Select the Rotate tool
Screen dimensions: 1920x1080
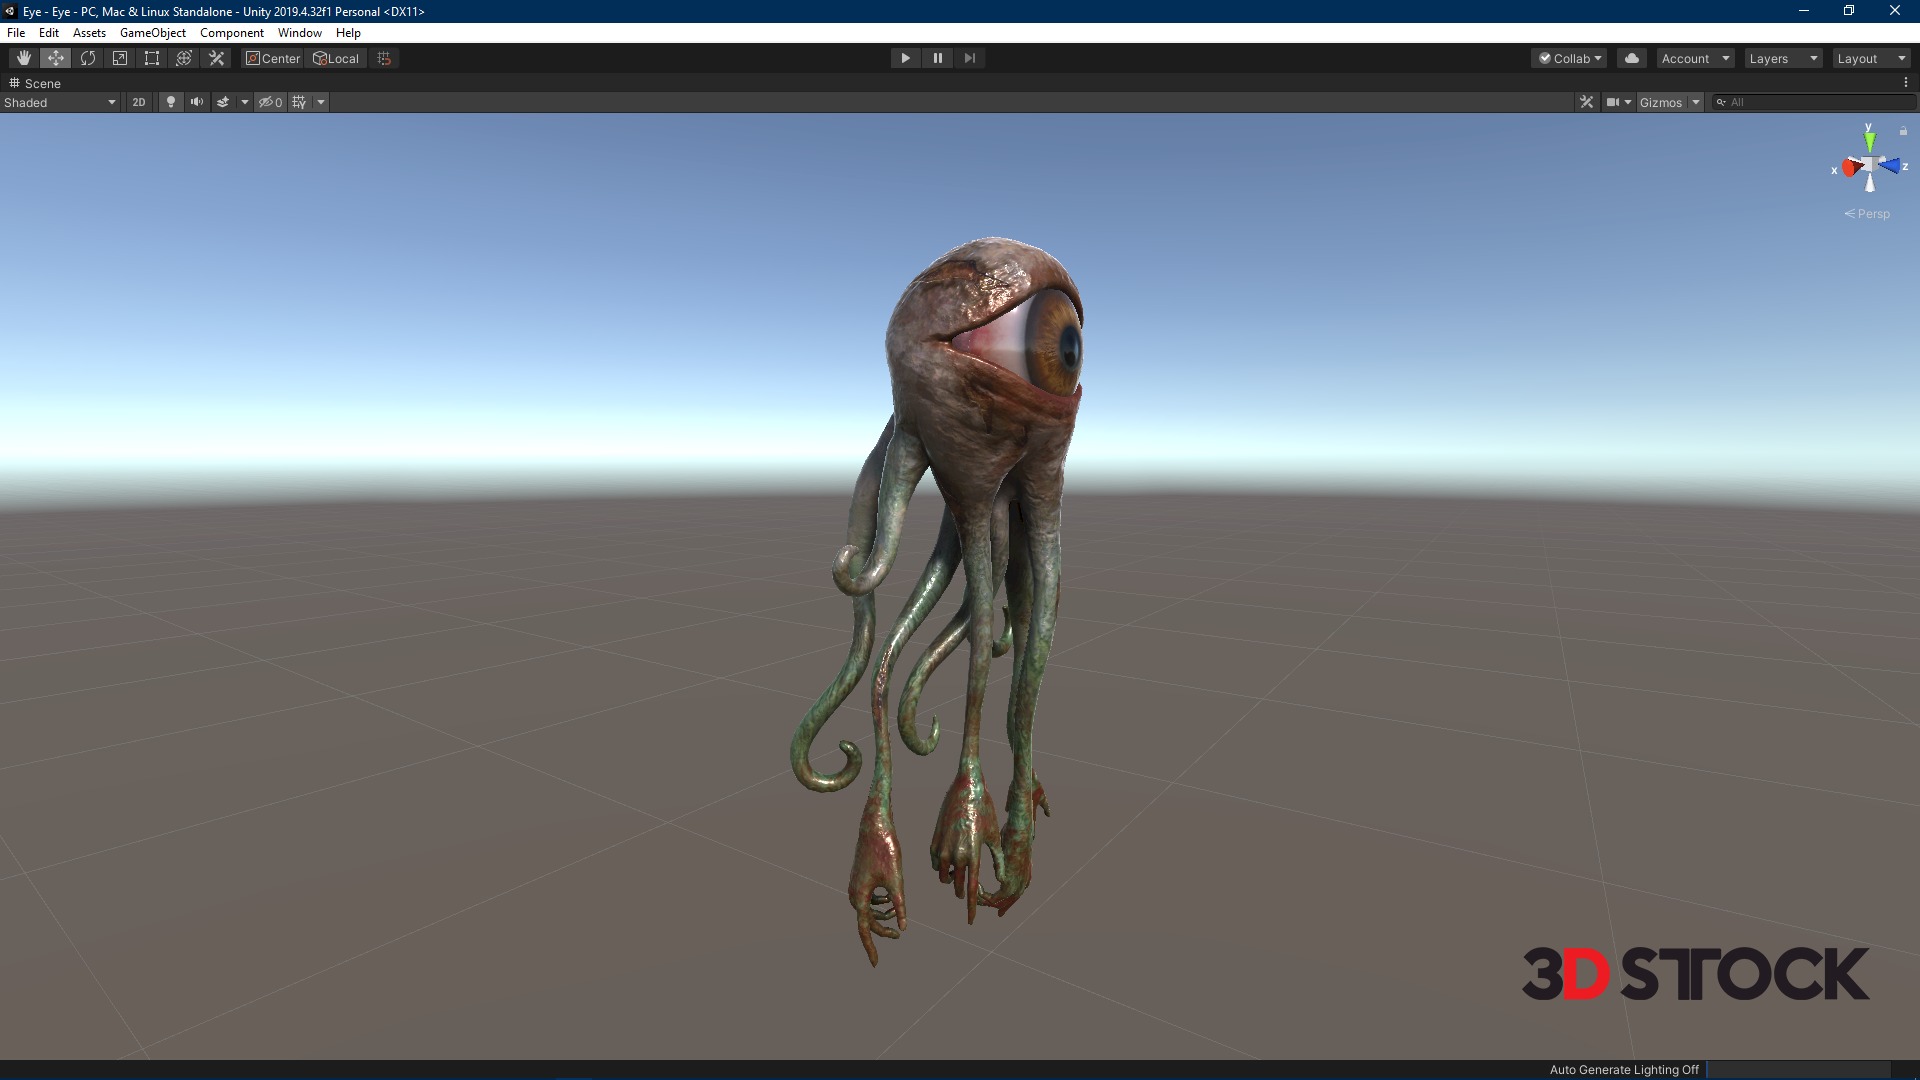point(88,58)
